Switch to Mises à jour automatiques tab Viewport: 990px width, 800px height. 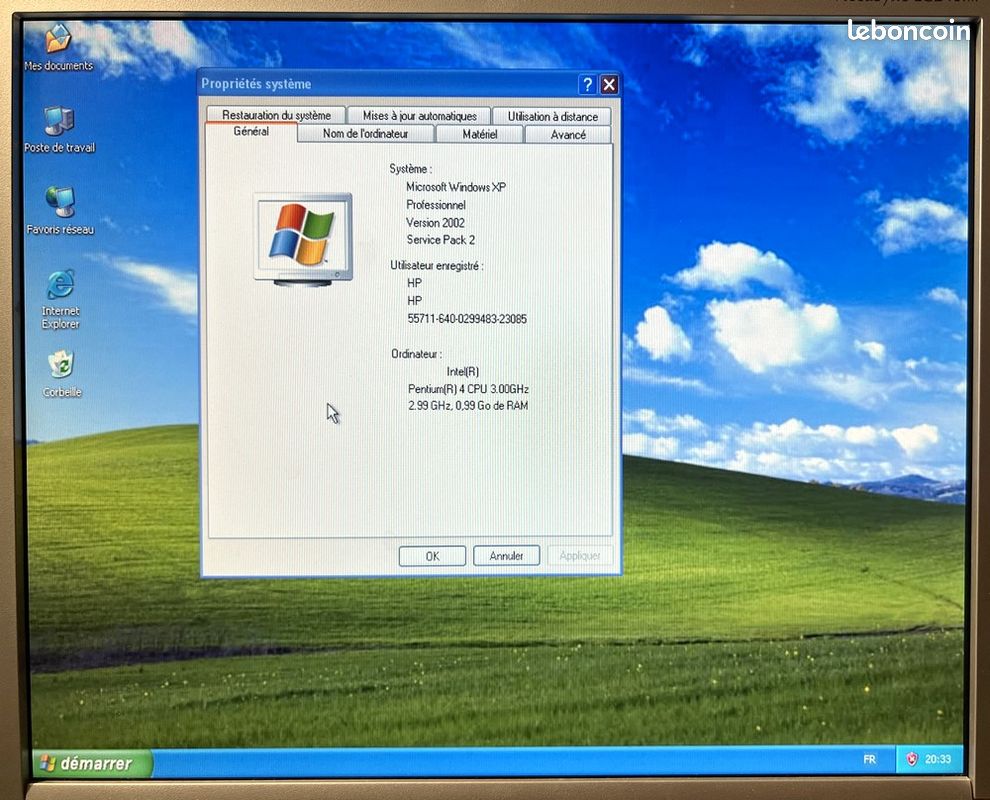click(x=419, y=116)
